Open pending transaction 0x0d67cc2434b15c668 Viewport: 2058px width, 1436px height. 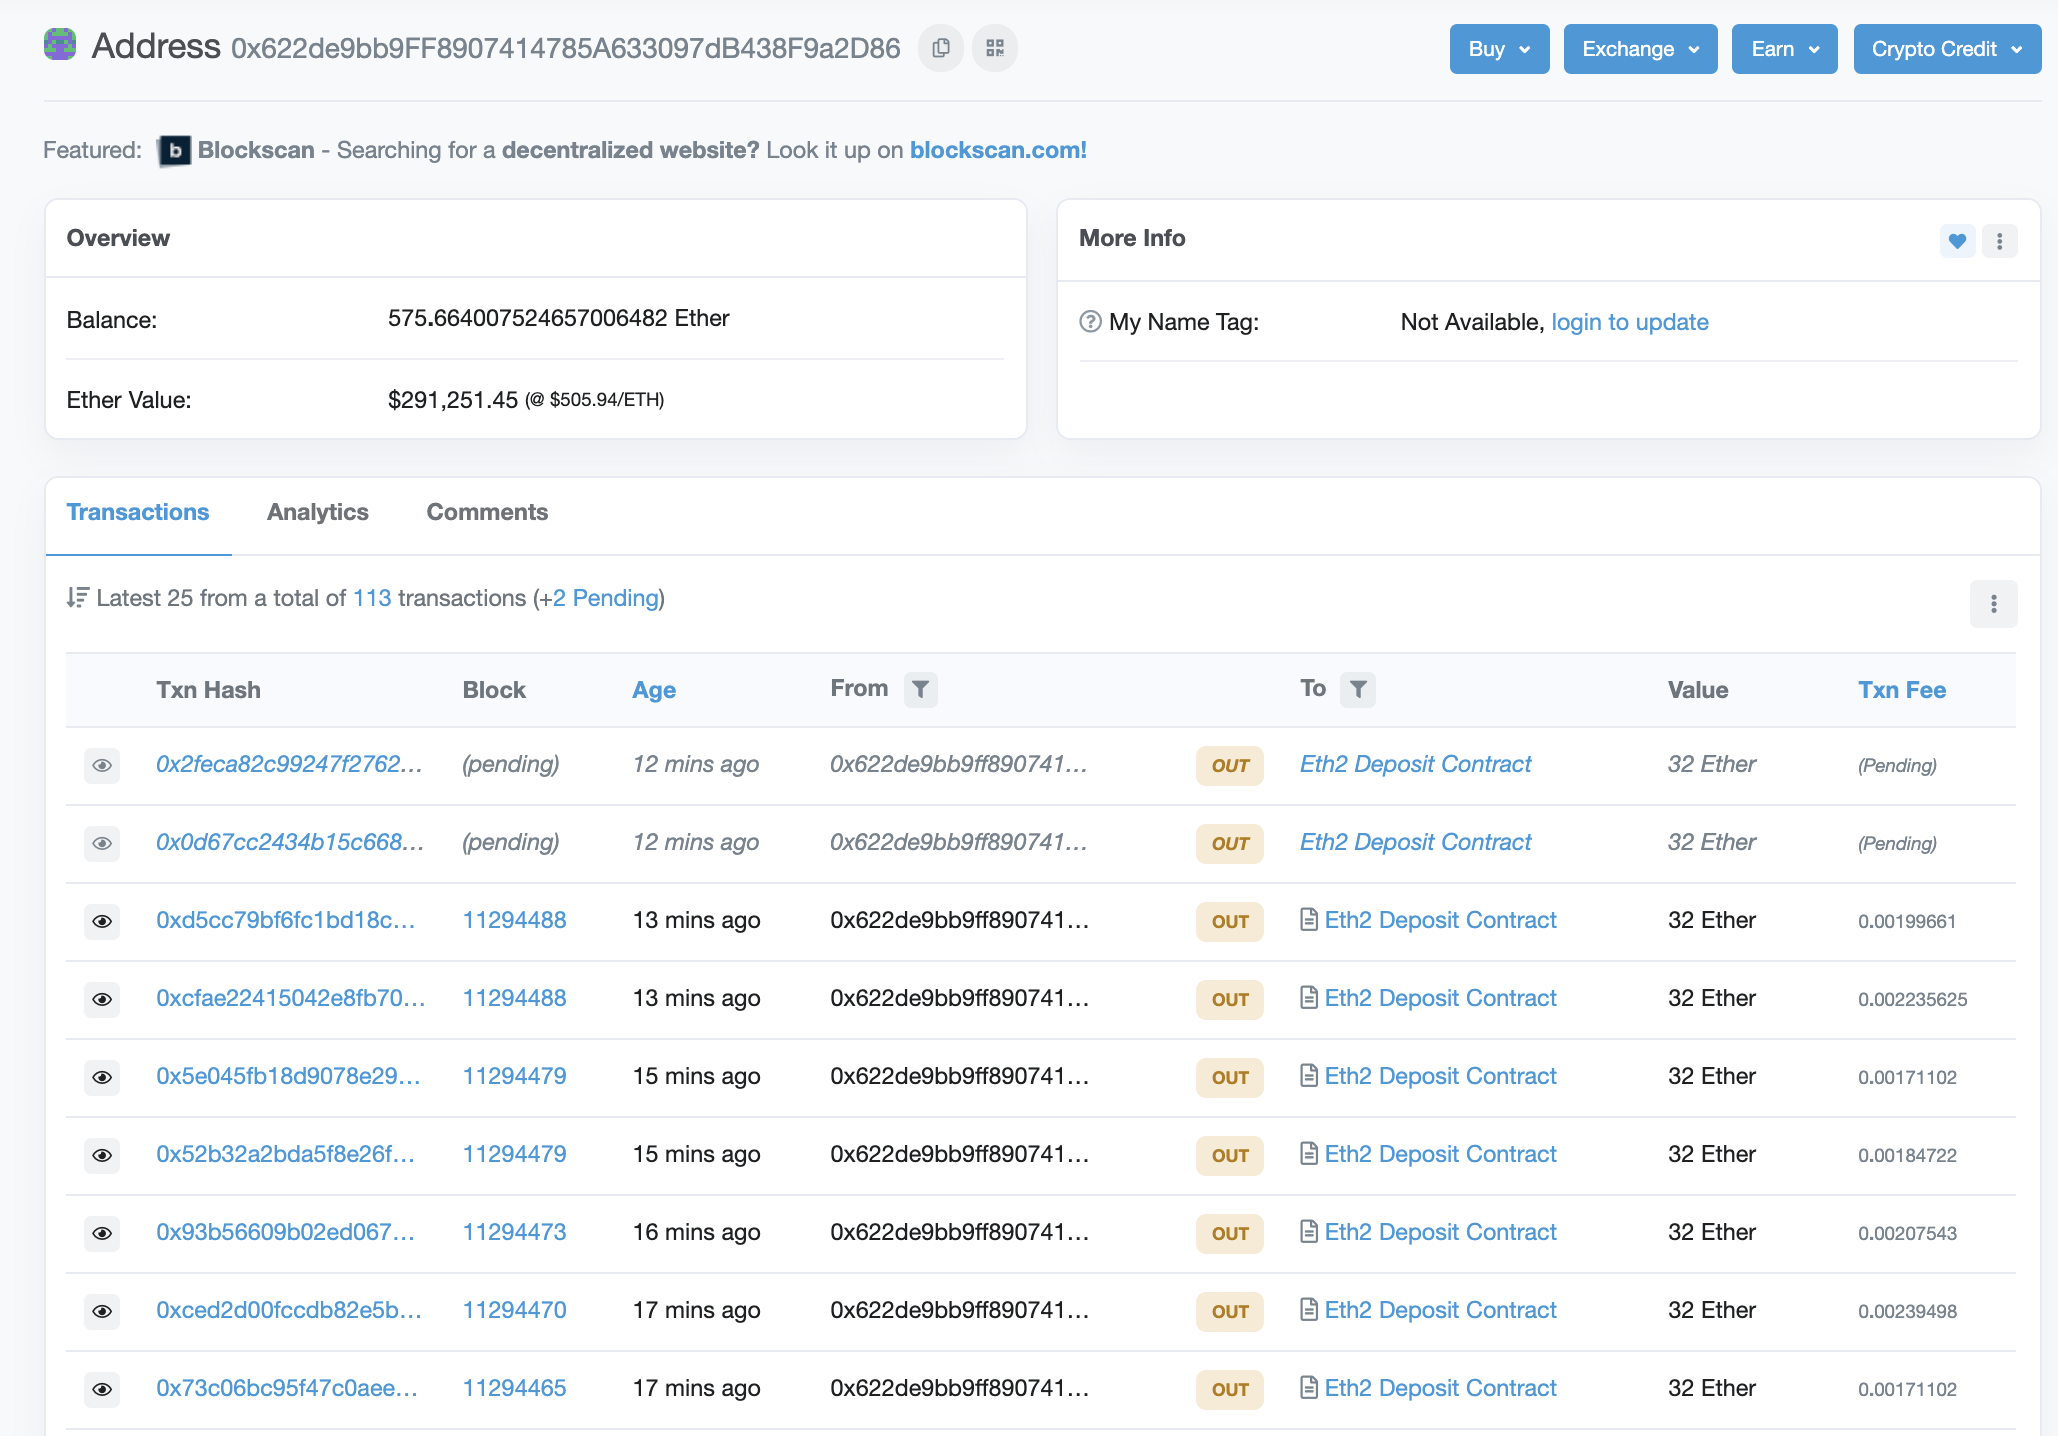tap(290, 842)
